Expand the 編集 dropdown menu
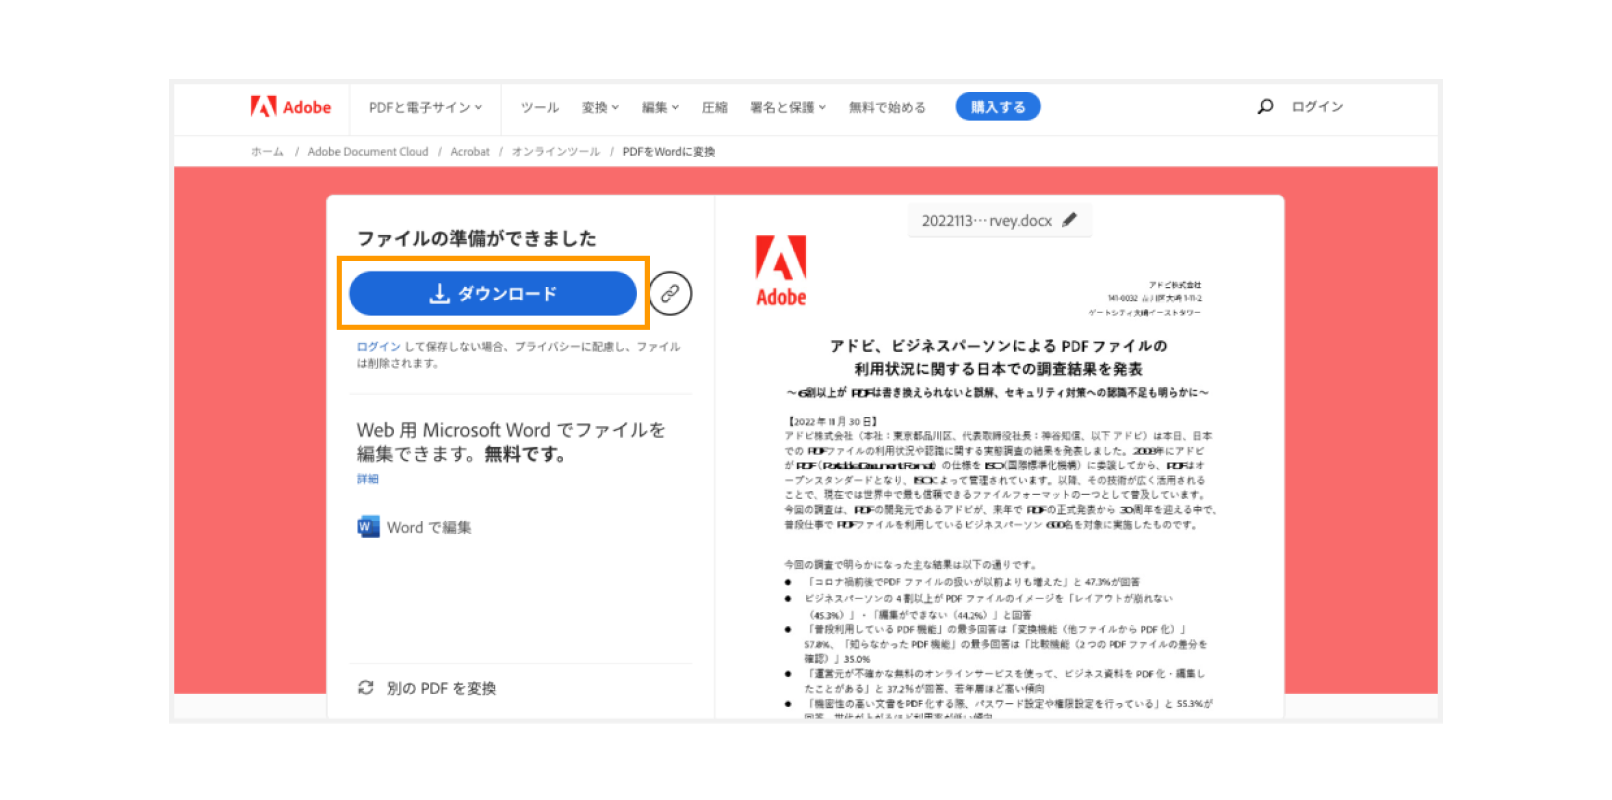Screen dimensions: 1612x800 [660, 107]
